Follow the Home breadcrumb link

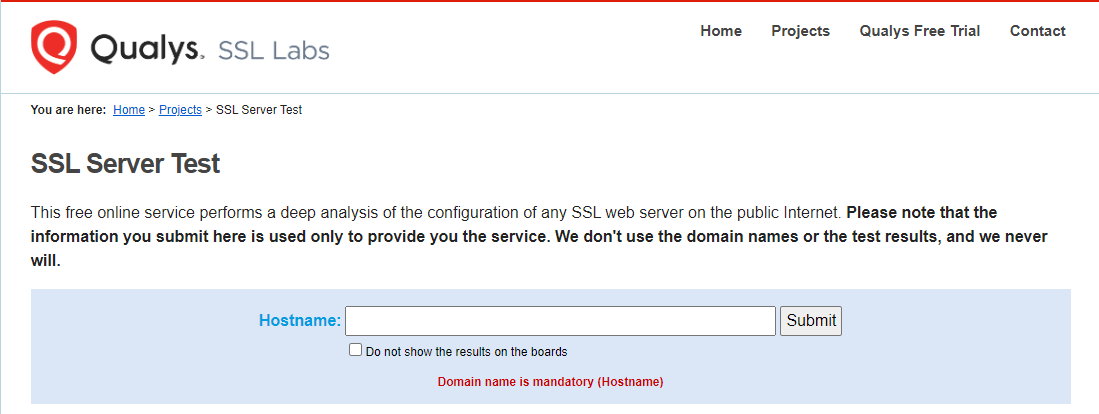[129, 110]
